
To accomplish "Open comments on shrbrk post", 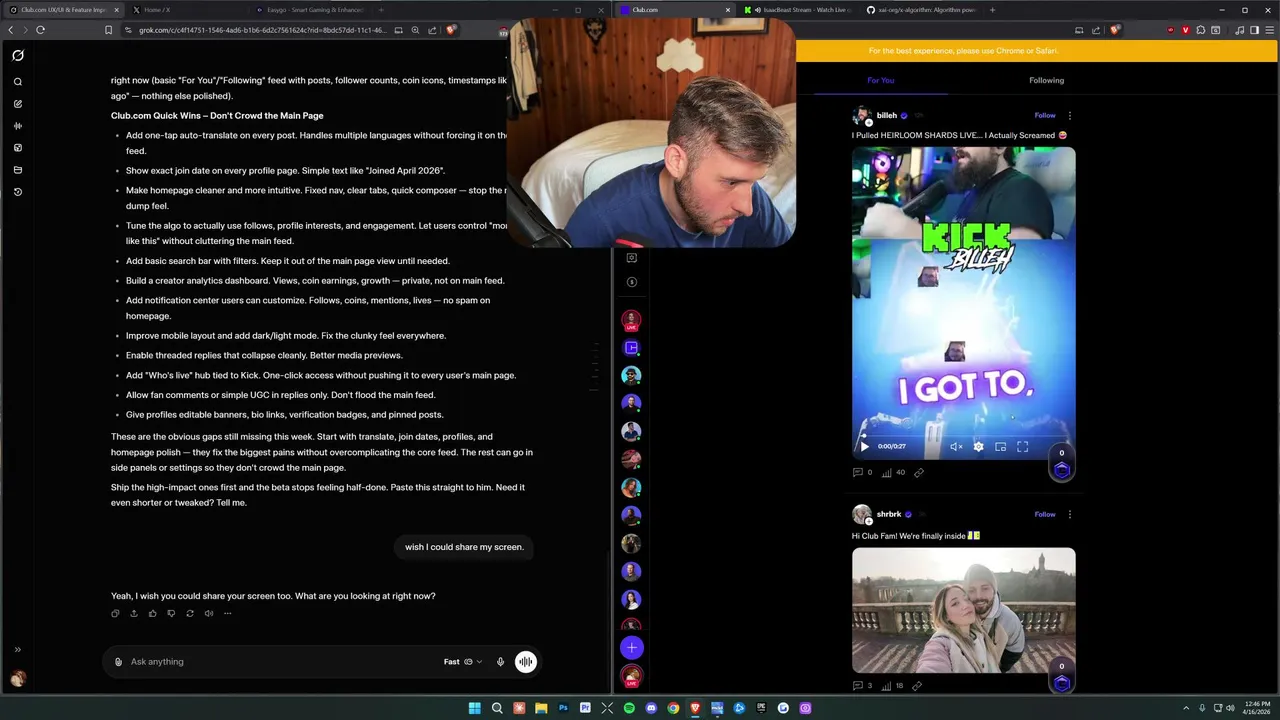I will coord(862,686).
